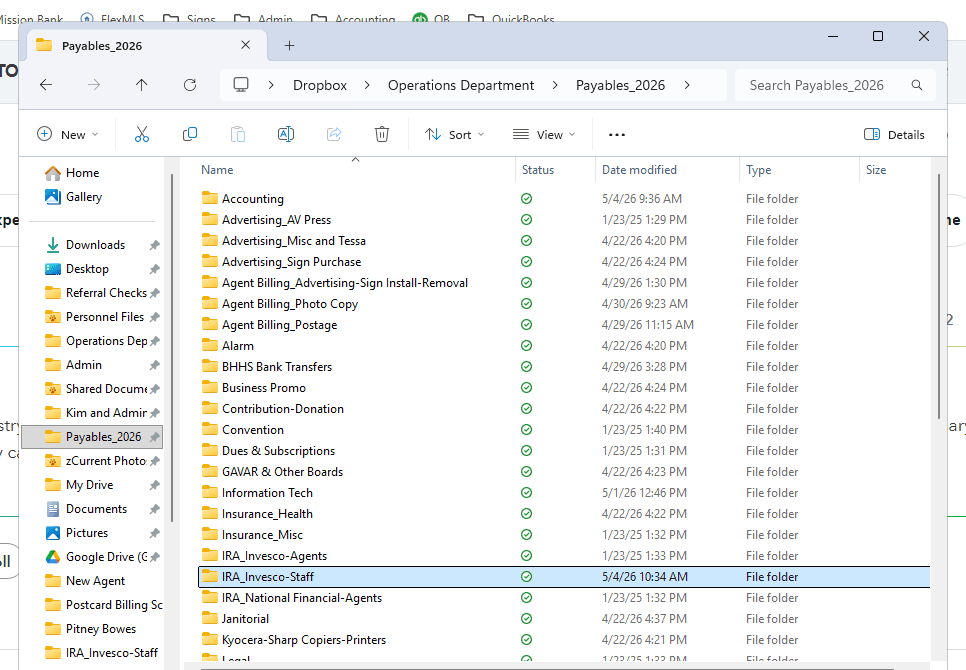This screenshot has height=670, width=966.
Task: Sort by the Type column header
Action: point(800,170)
